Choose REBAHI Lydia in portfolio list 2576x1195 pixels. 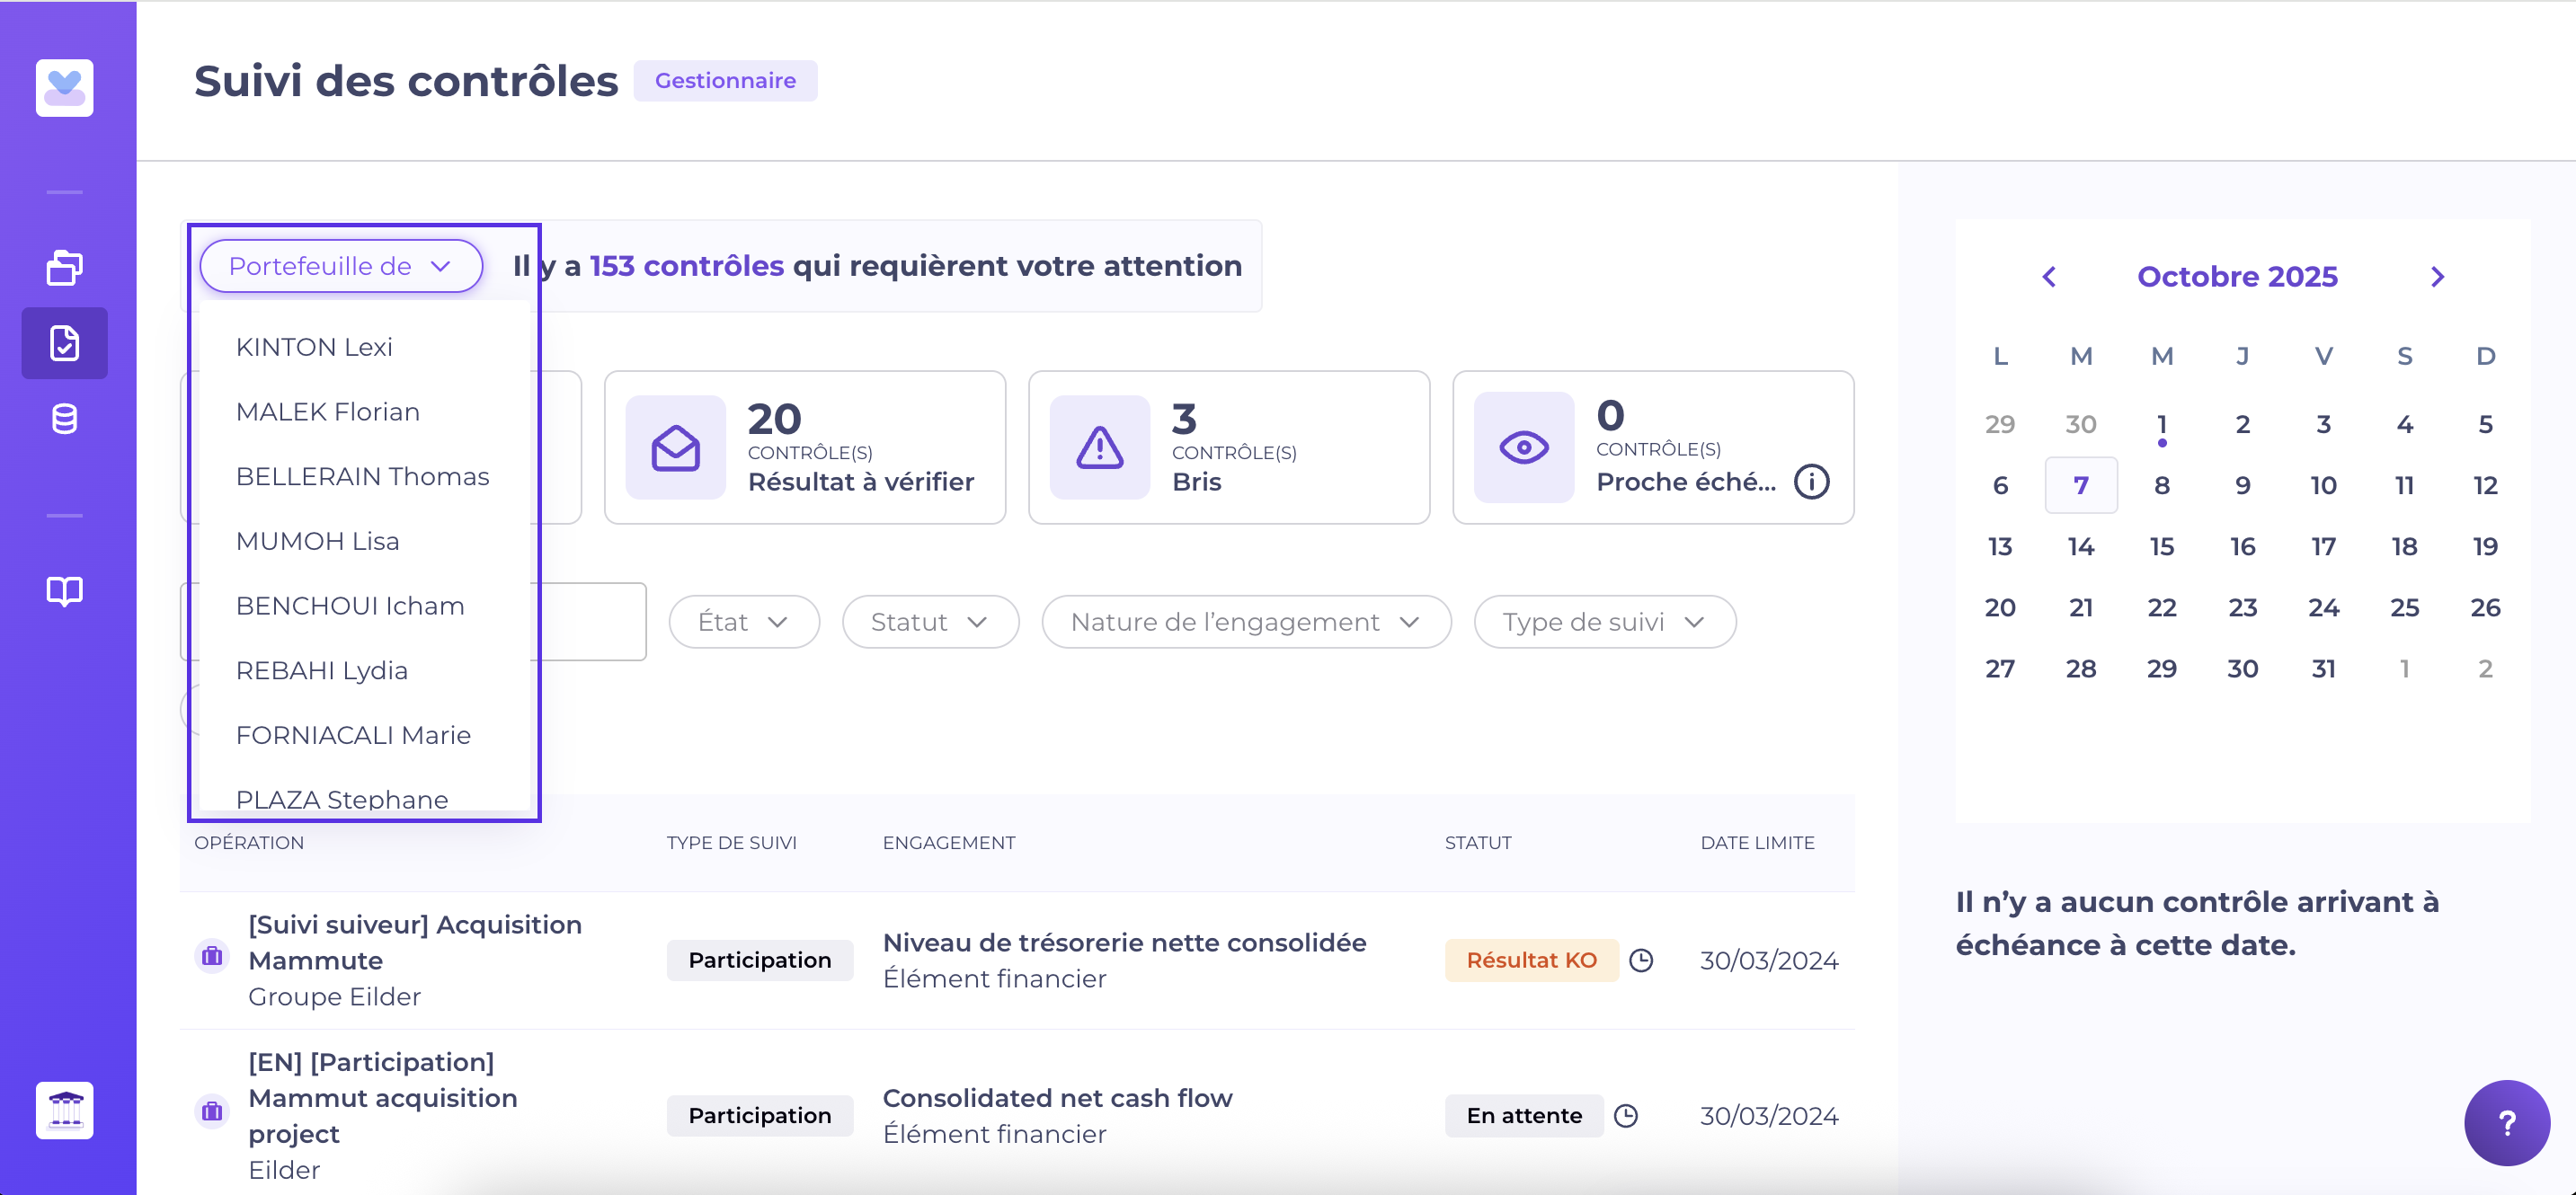[x=321, y=670]
